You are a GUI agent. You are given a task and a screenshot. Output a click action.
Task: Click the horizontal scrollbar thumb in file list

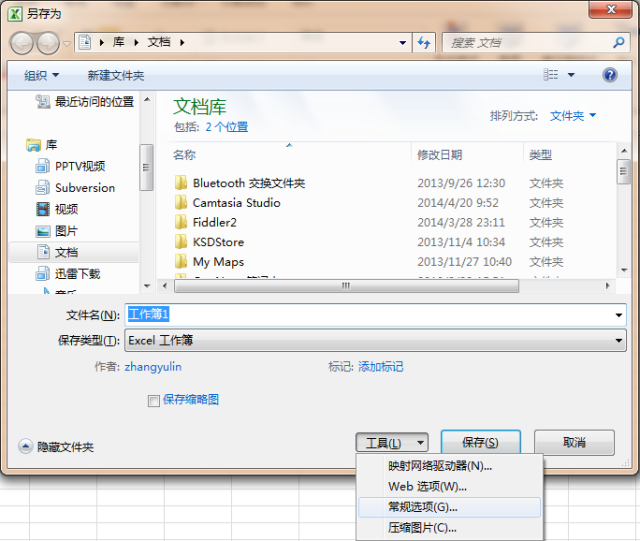tap(346, 286)
